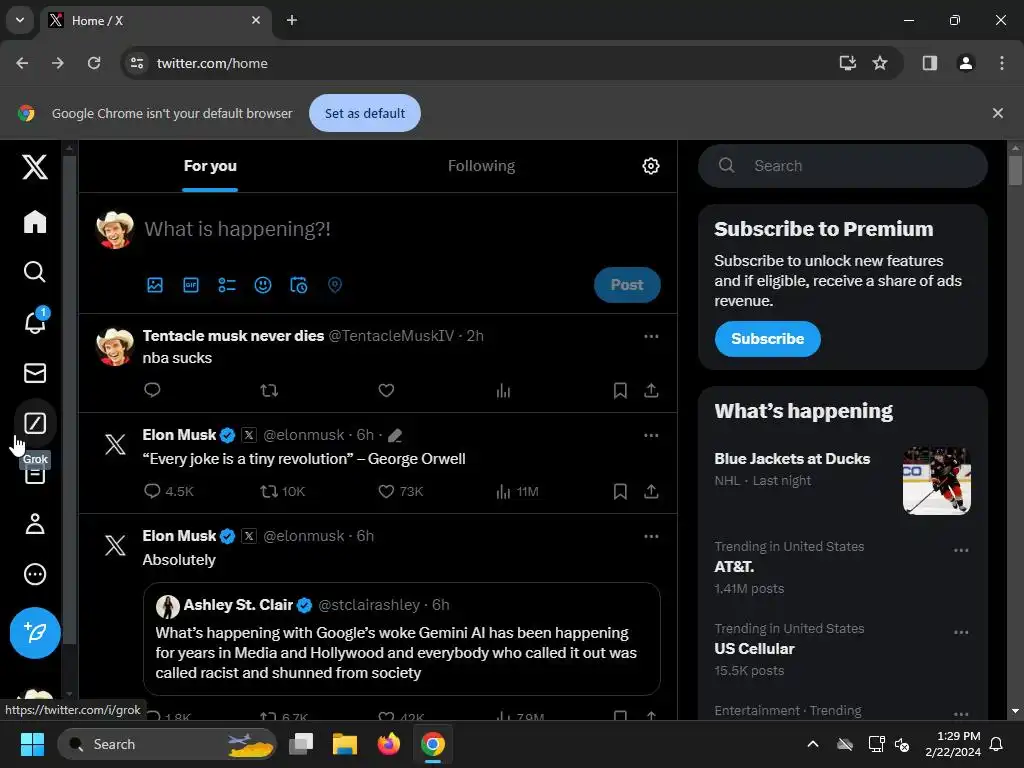Open Ashley St. Clair quoted post
This screenshot has height=768, width=1024.
coord(402,639)
